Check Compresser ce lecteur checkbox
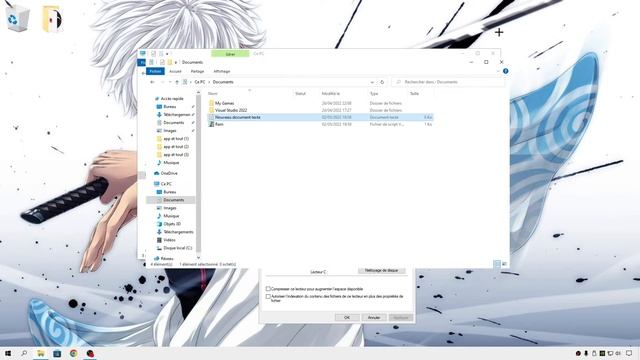 268,289
